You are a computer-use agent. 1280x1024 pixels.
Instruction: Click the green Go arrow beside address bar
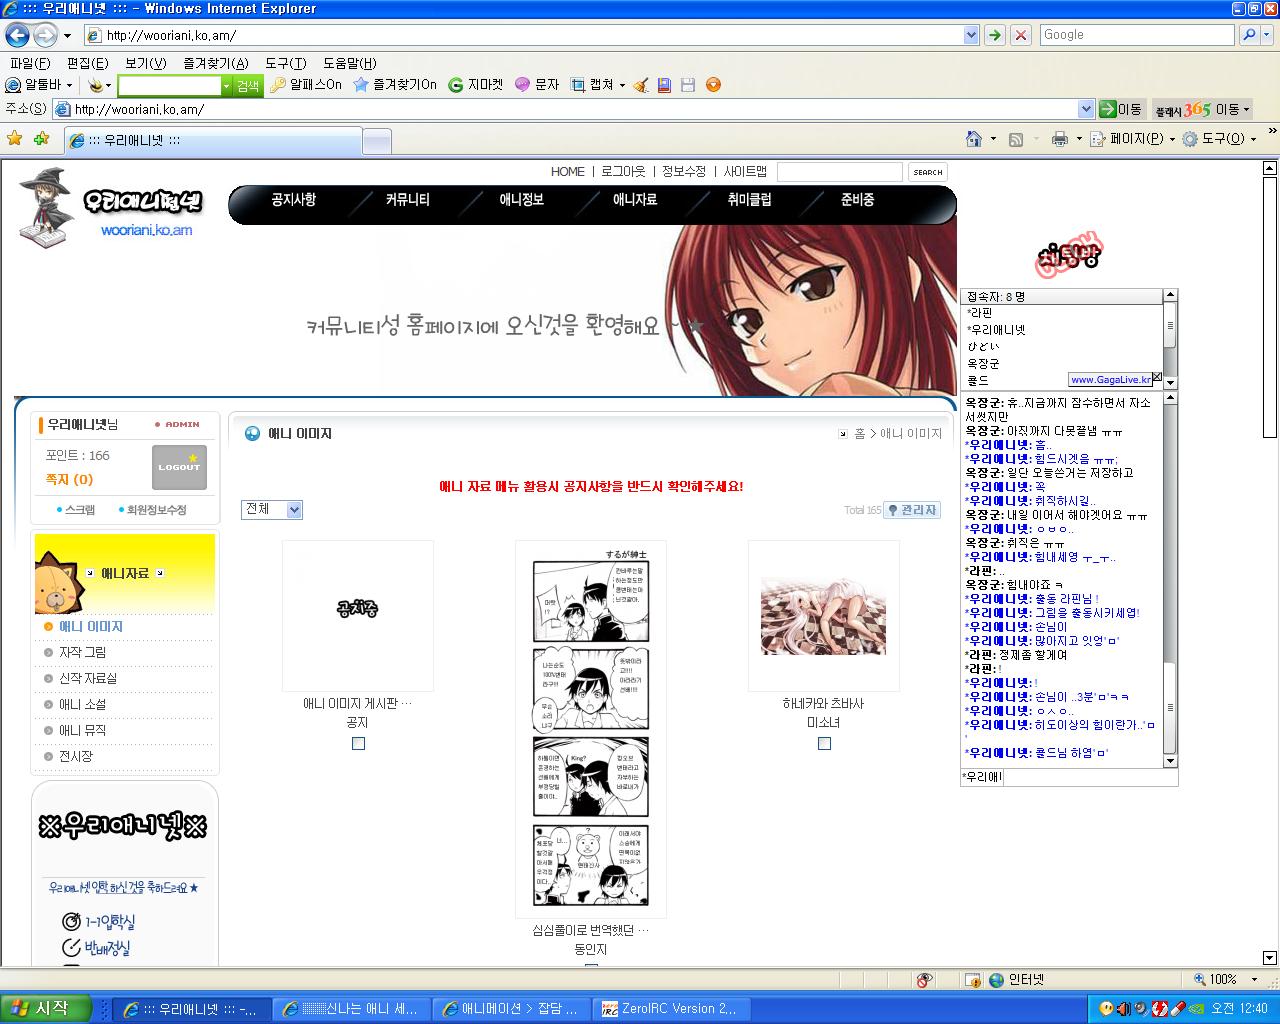click(x=994, y=35)
